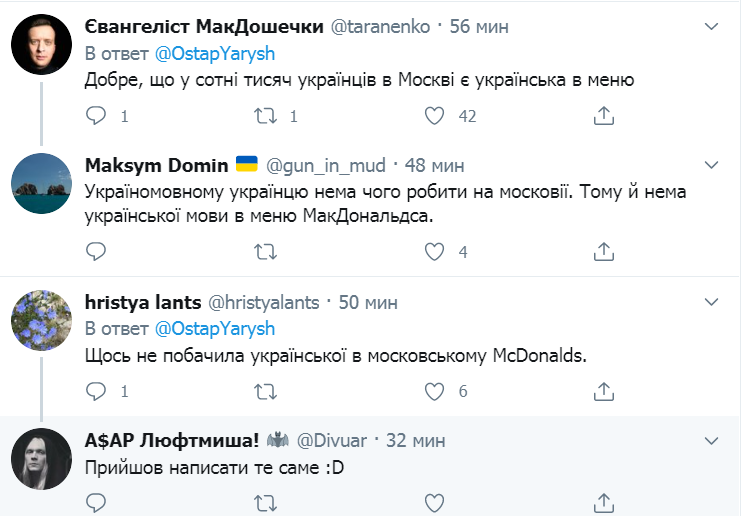Like the tweet with 42 likes
Viewport: 742px width, 516px height.
(x=434, y=117)
